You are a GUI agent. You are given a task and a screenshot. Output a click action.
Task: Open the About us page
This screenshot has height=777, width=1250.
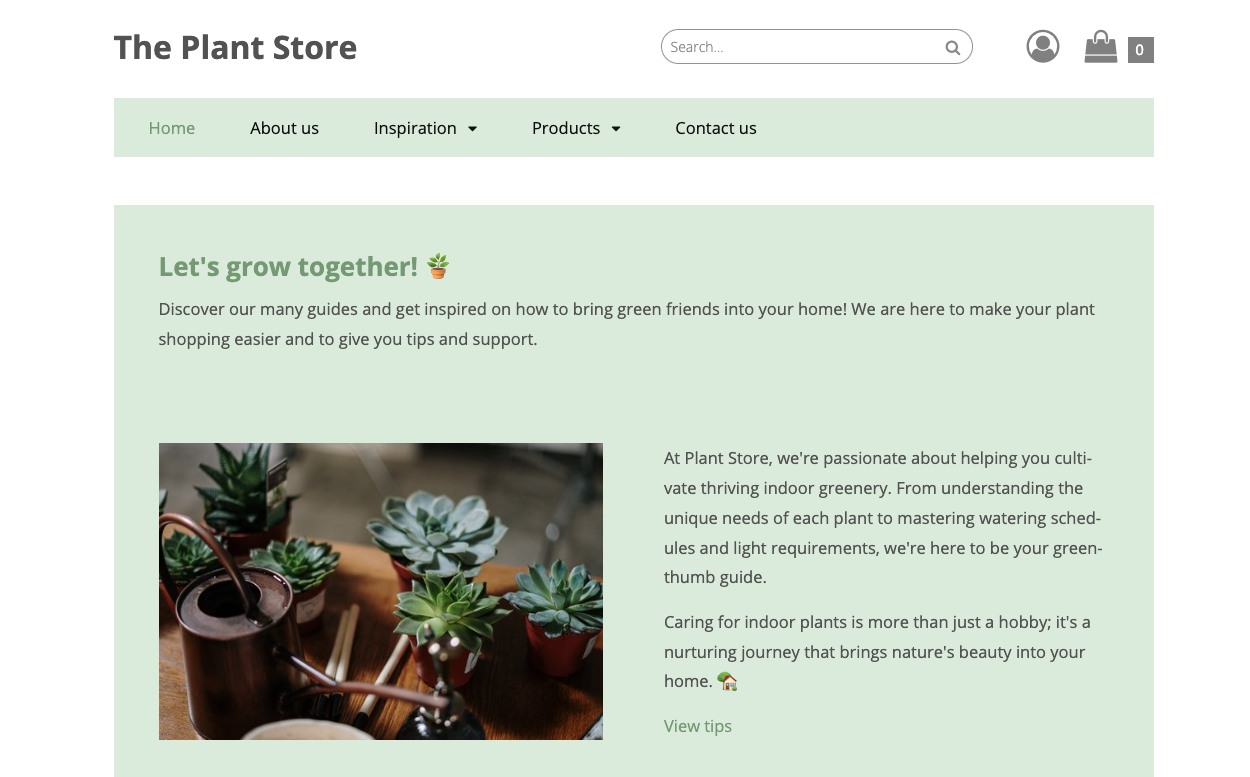[284, 128]
